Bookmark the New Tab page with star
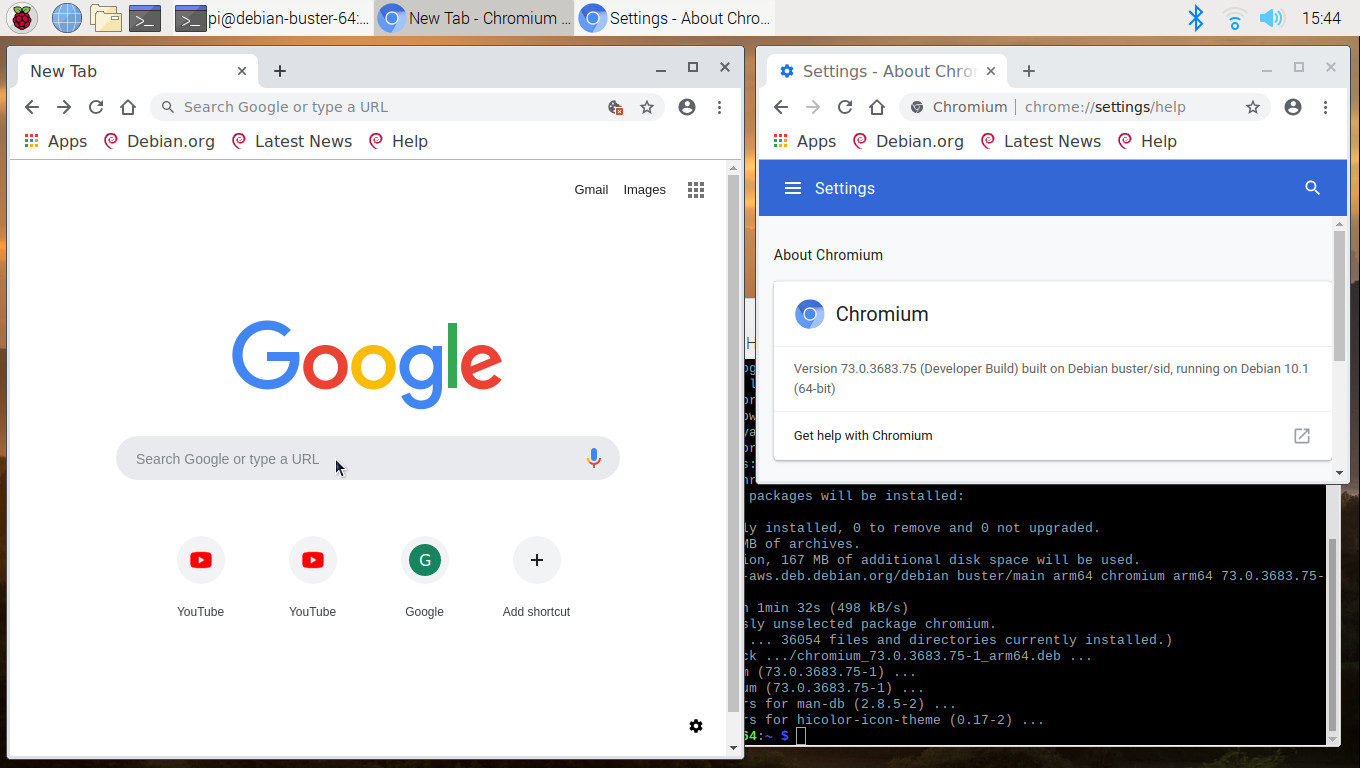Image resolution: width=1360 pixels, height=768 pixels. (647, 107)
